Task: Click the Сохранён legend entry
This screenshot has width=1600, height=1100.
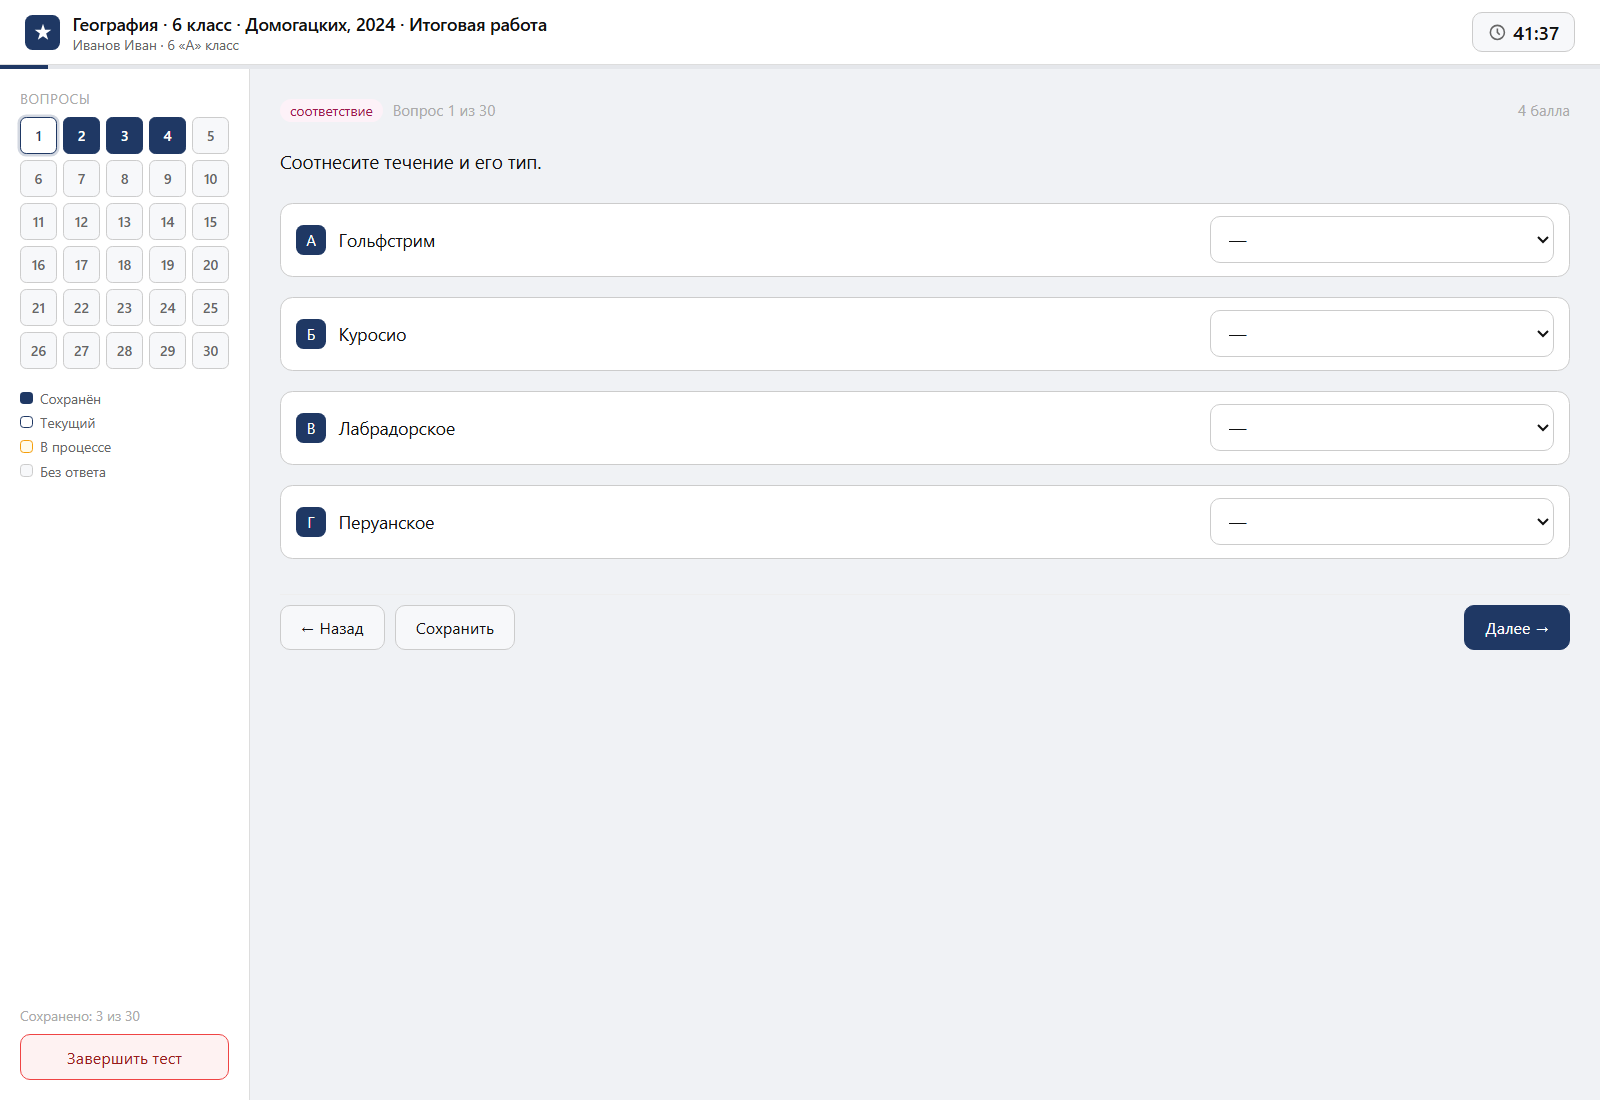Action: tap(61, 399)
